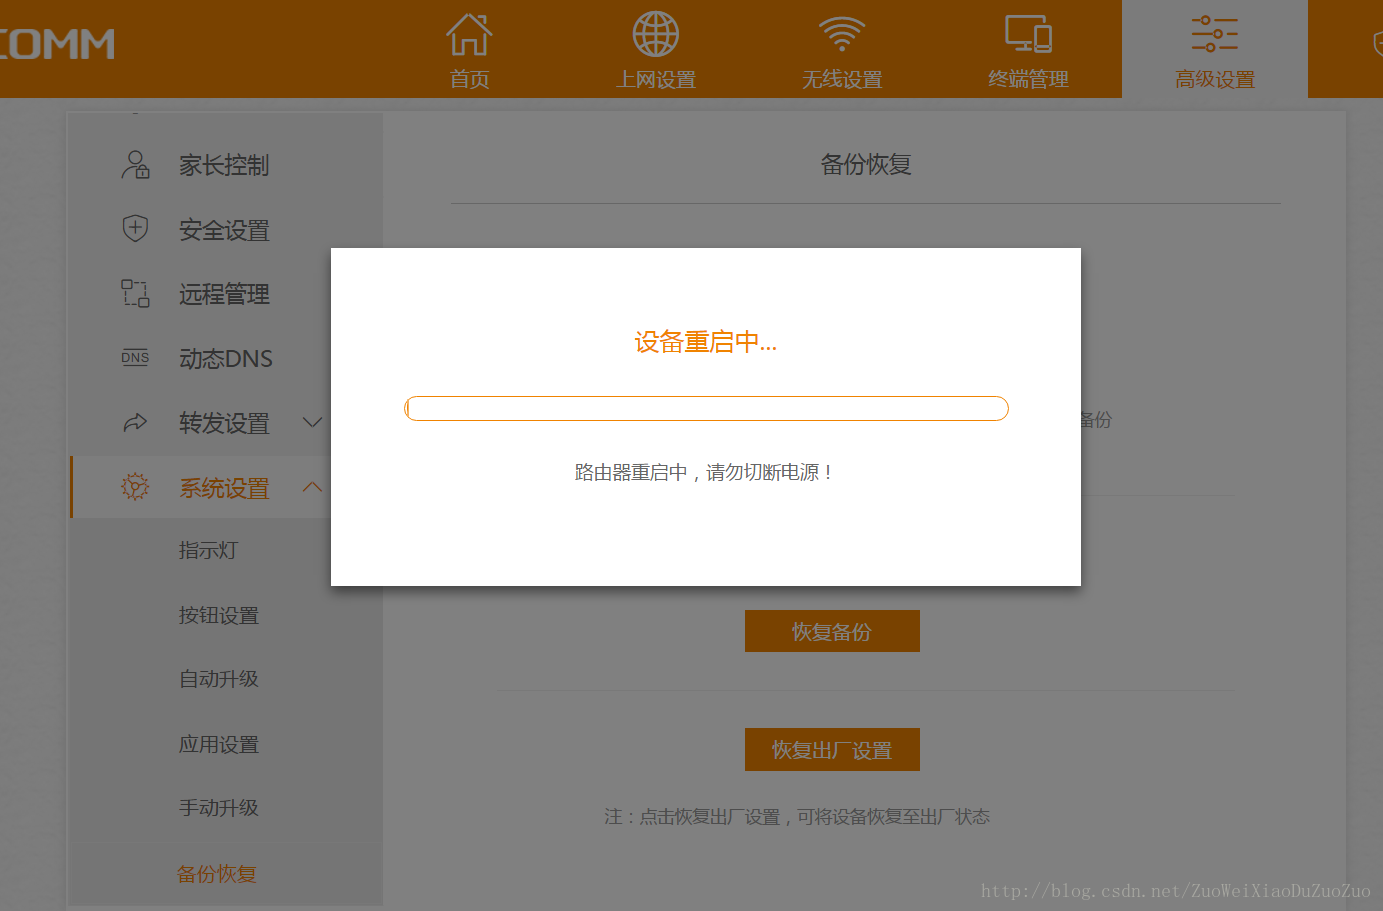Click the forwarding arrow icon beside 转发设置
The image size is (1383, 911).
135,423
